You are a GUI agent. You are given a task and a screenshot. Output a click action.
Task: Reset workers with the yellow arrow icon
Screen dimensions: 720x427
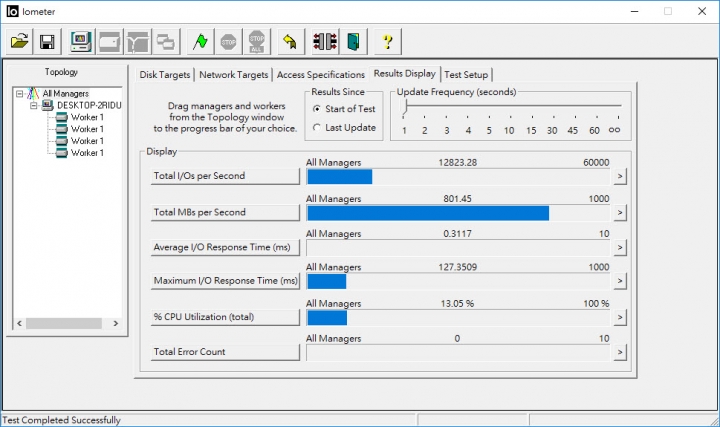click(x=291, y=42)
